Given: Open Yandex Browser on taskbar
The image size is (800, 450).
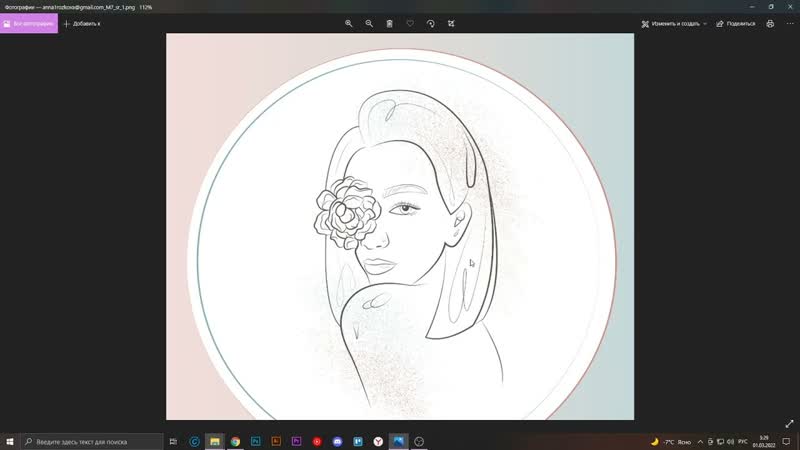Looking at the screenshot, I should click(378, 441).
